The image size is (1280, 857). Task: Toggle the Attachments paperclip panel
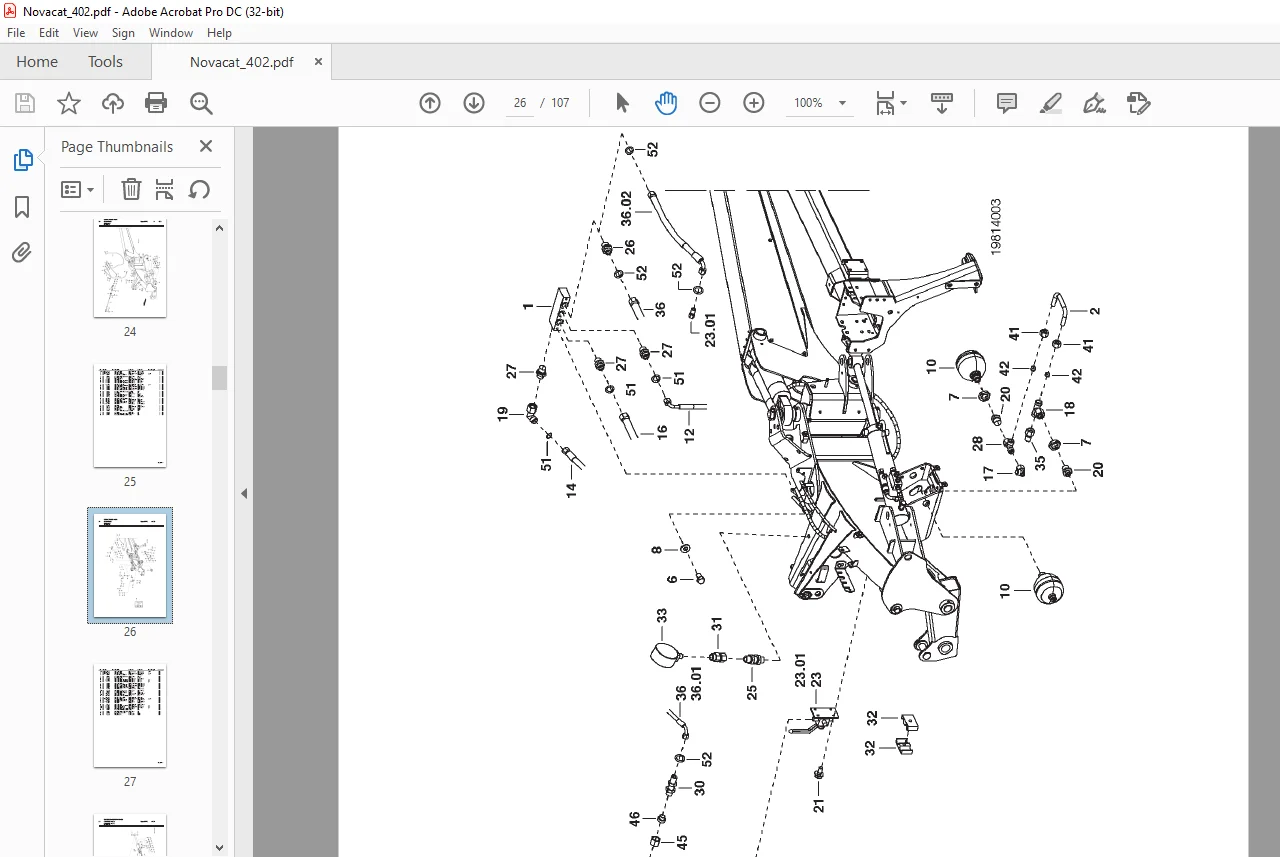[x=22, y=253]
